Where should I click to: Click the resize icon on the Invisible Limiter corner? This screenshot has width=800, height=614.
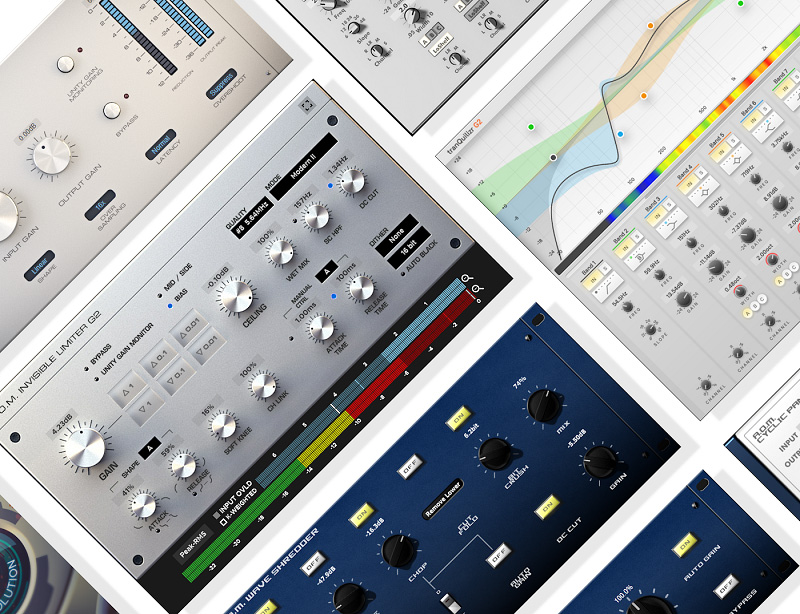[478, 301]
